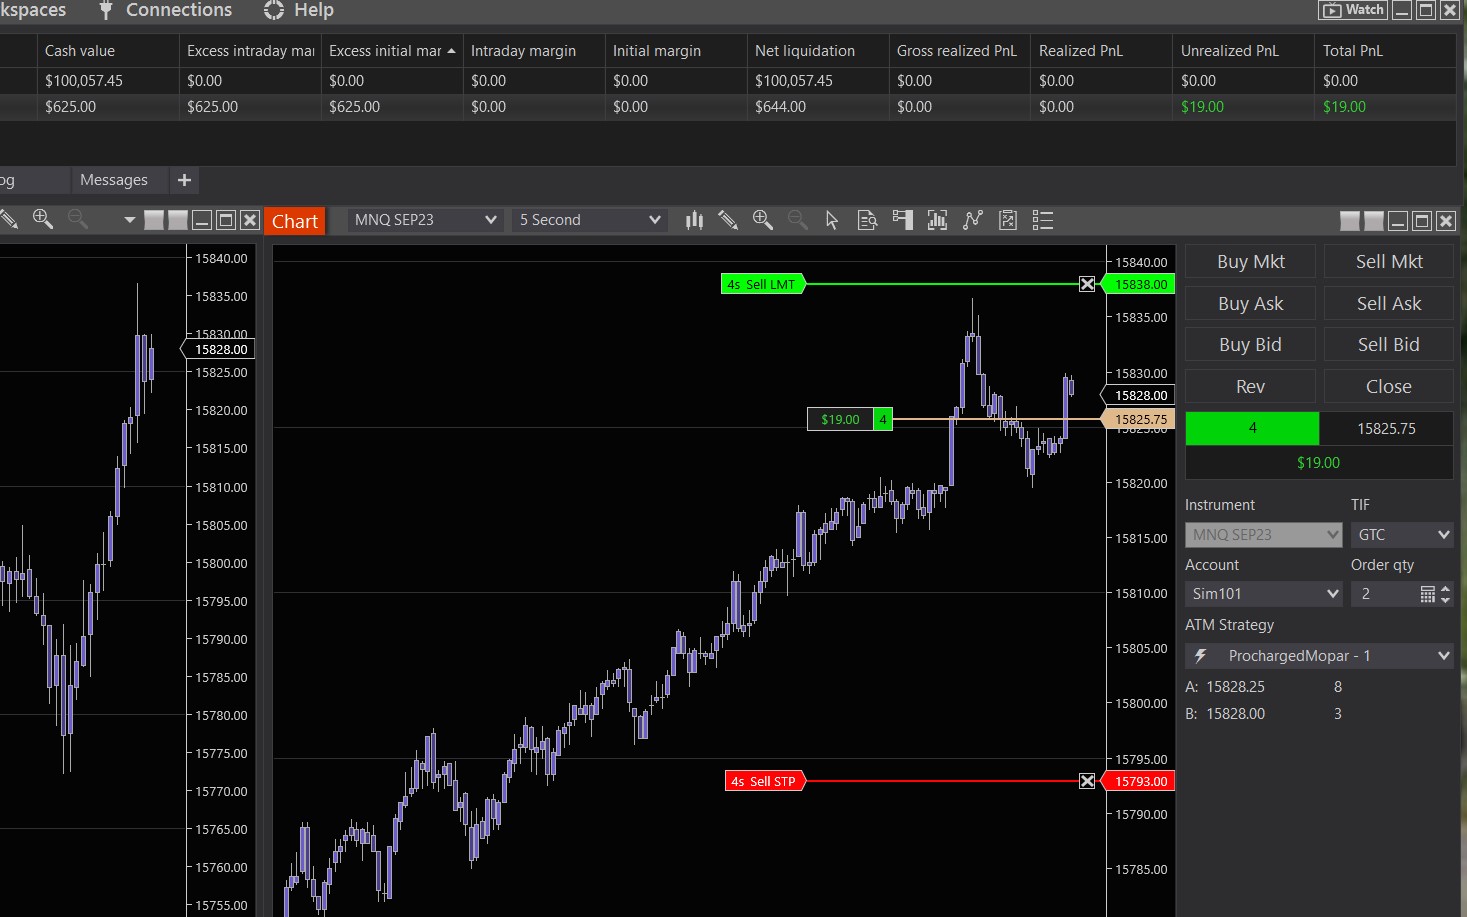
Task: Cancel the Sell LMT order with its X
Action: tap(1087, 284)
